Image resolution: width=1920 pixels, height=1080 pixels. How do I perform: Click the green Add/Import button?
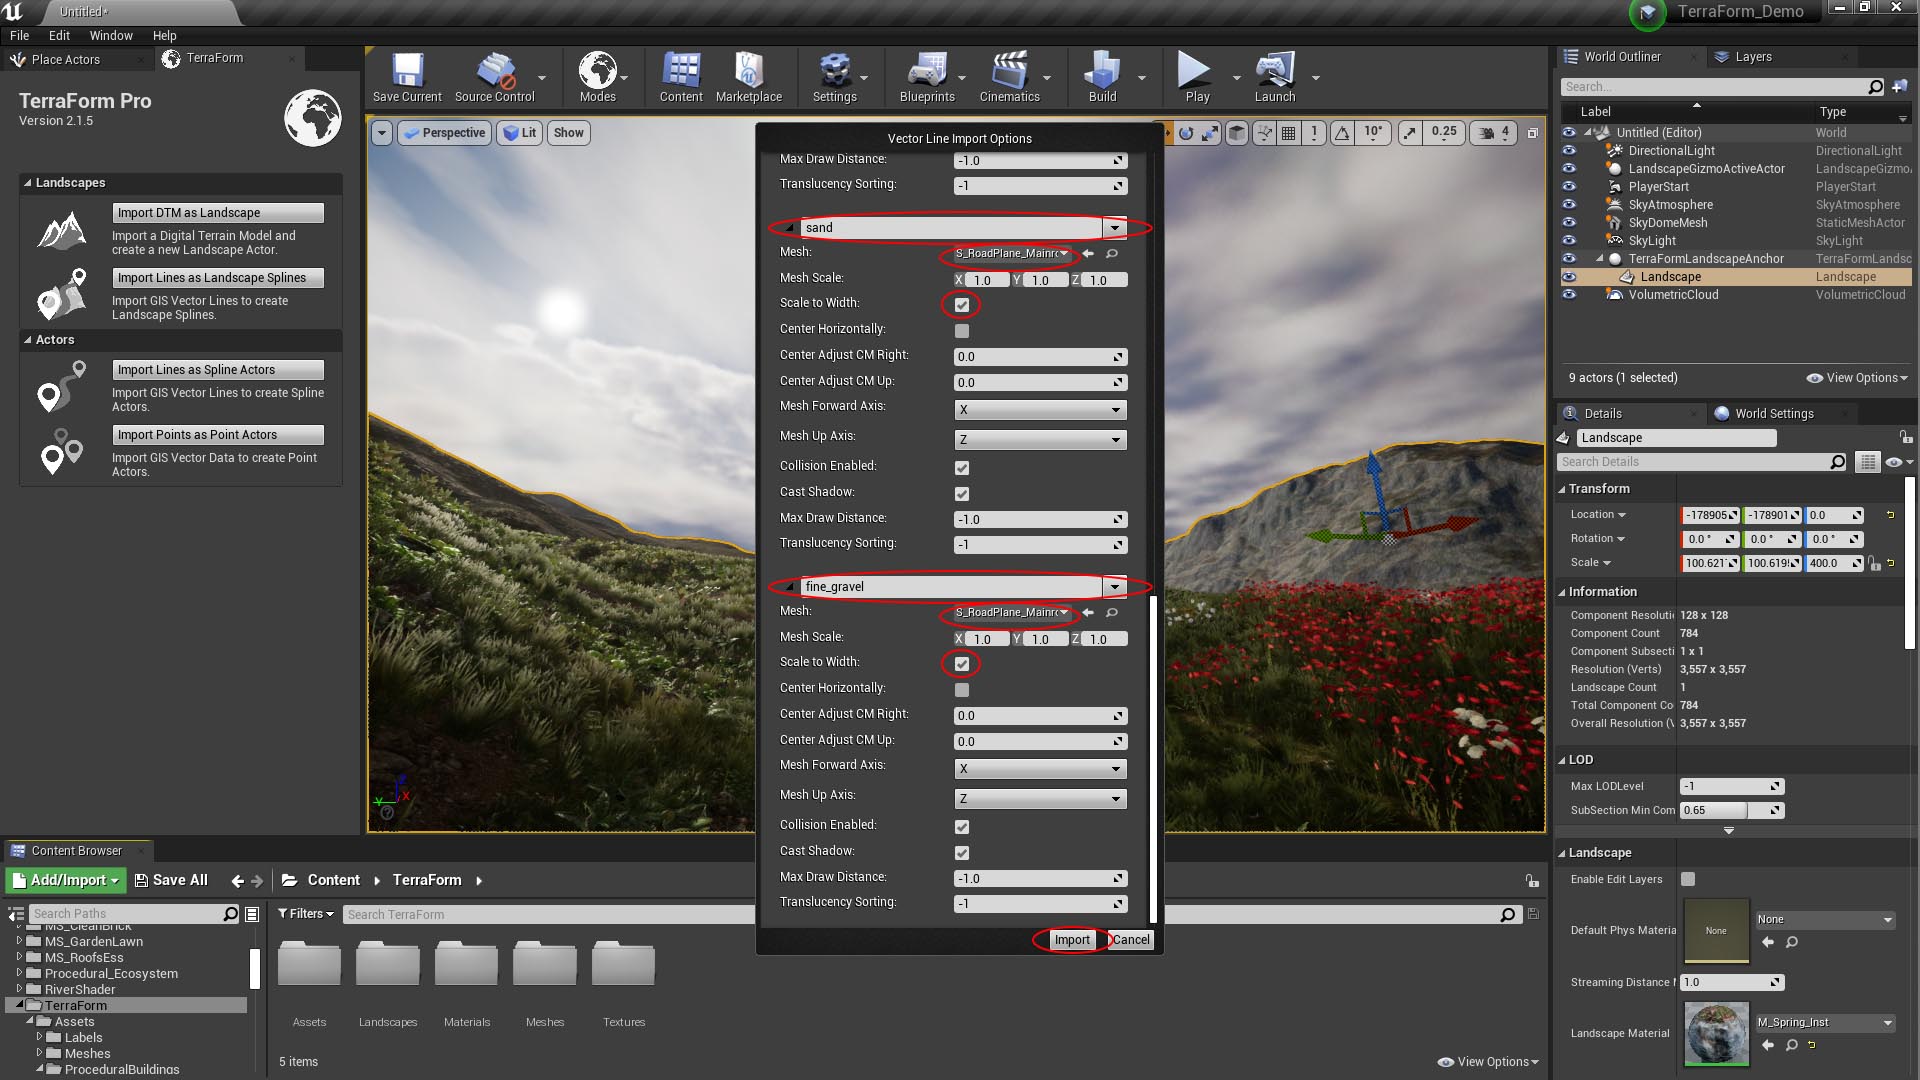[66, 881]
